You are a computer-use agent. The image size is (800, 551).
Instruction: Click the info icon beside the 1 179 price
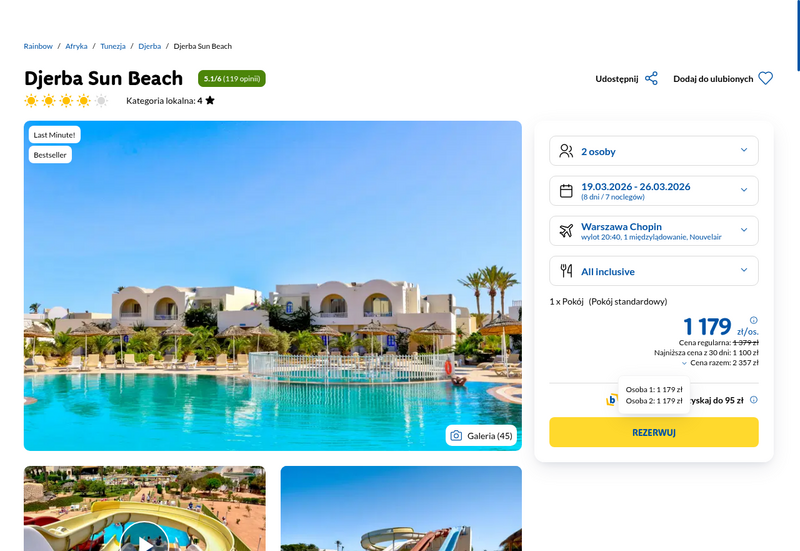tap(754, 320)
